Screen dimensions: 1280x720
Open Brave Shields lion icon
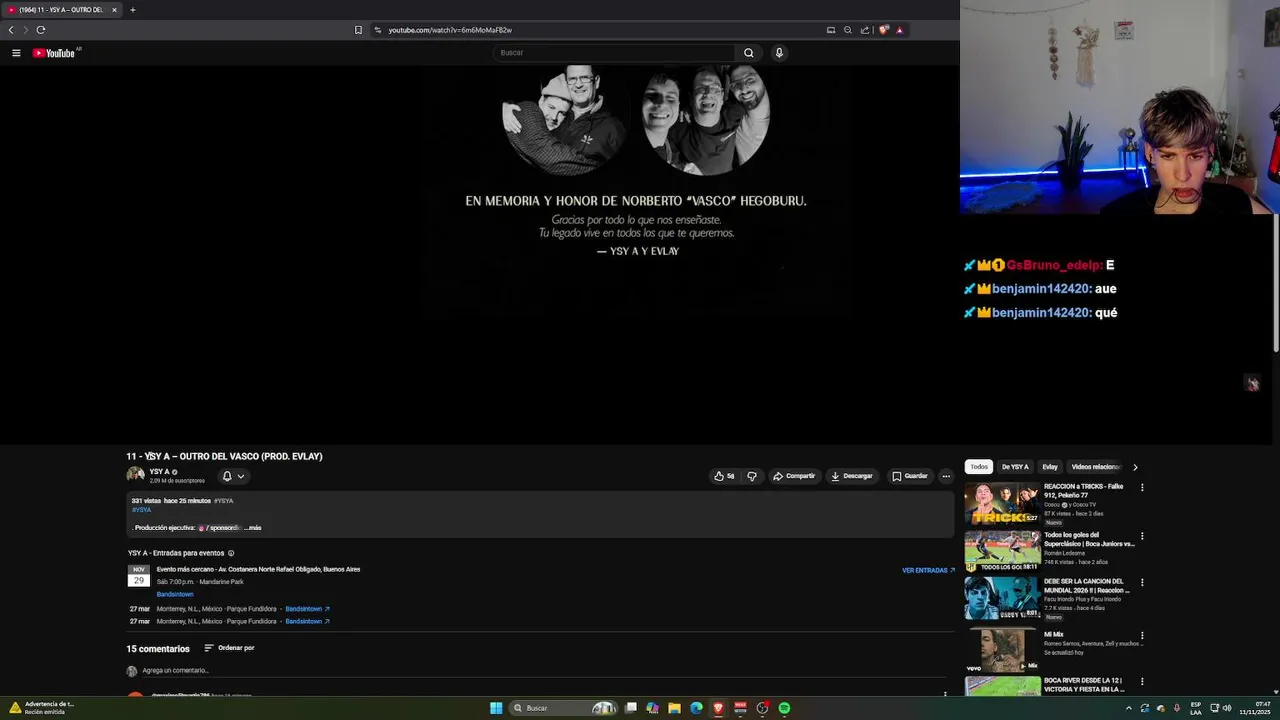(883, 30)
